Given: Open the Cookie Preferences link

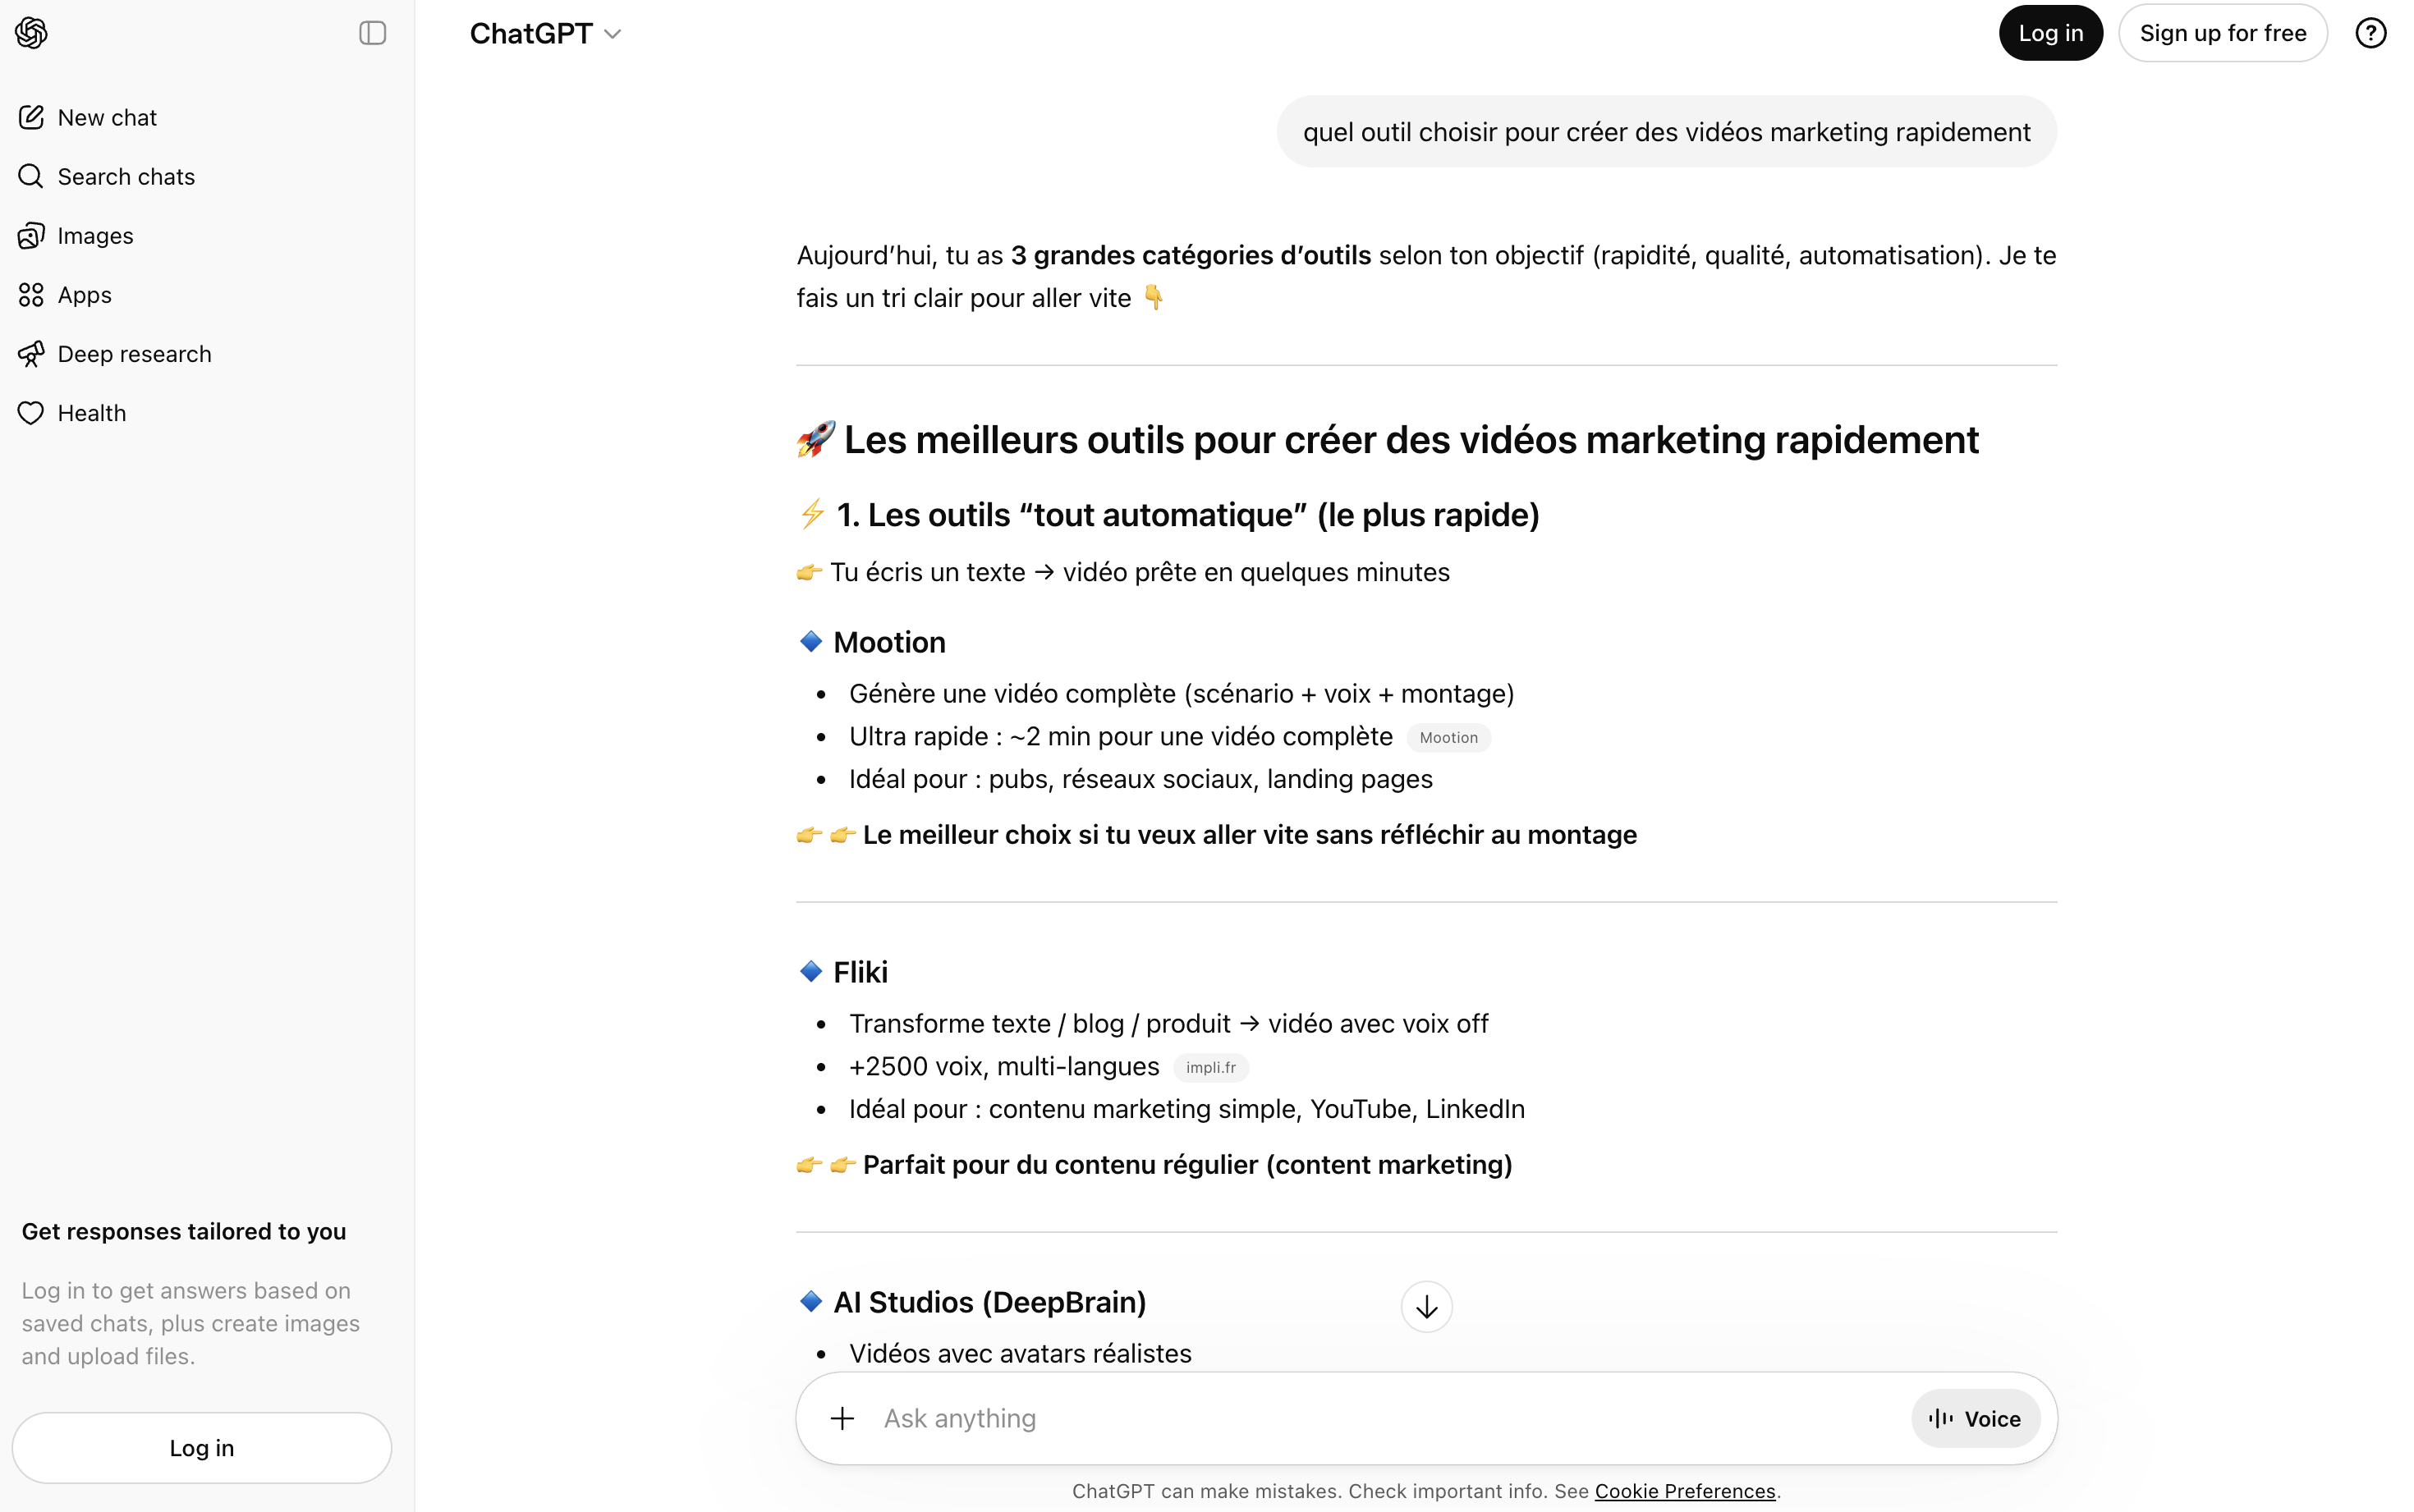Looking at the screenshot, I should [1685, 1491].
